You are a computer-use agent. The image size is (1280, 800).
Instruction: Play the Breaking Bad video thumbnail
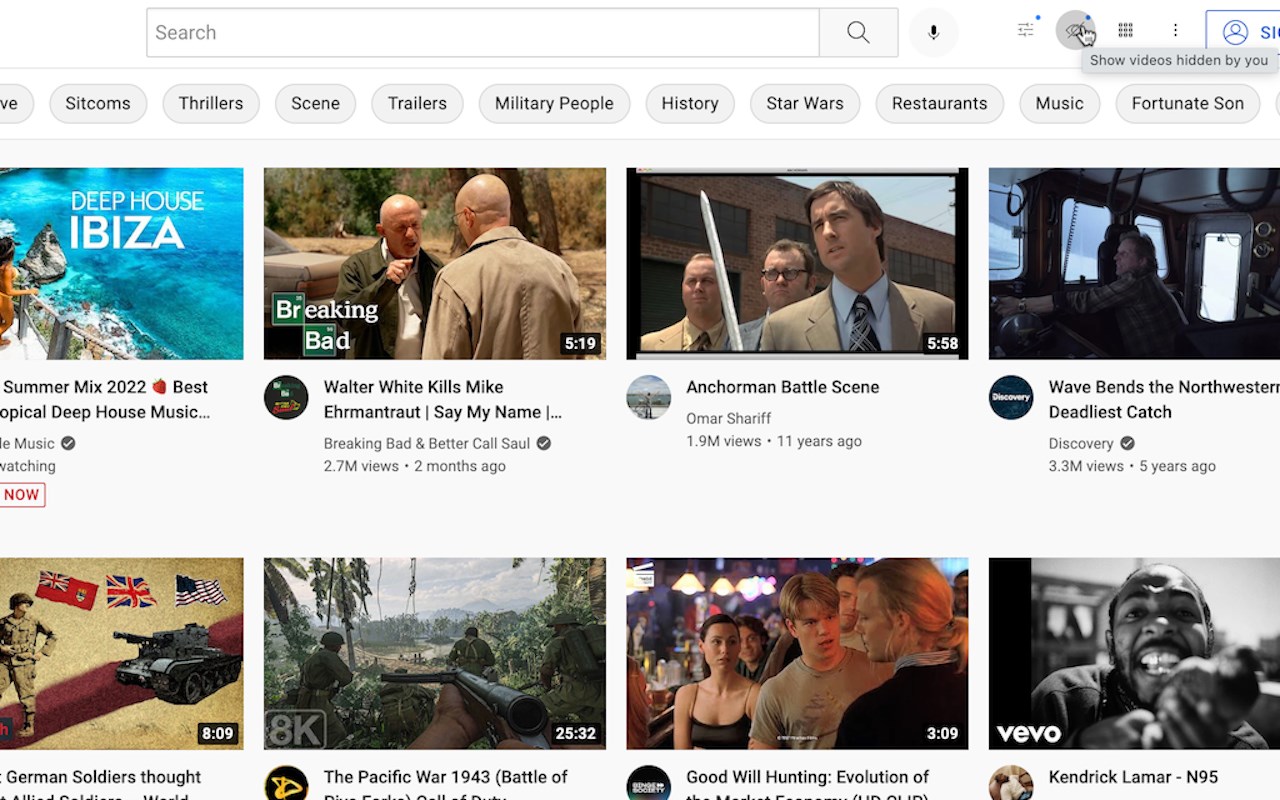coord(435,264)
